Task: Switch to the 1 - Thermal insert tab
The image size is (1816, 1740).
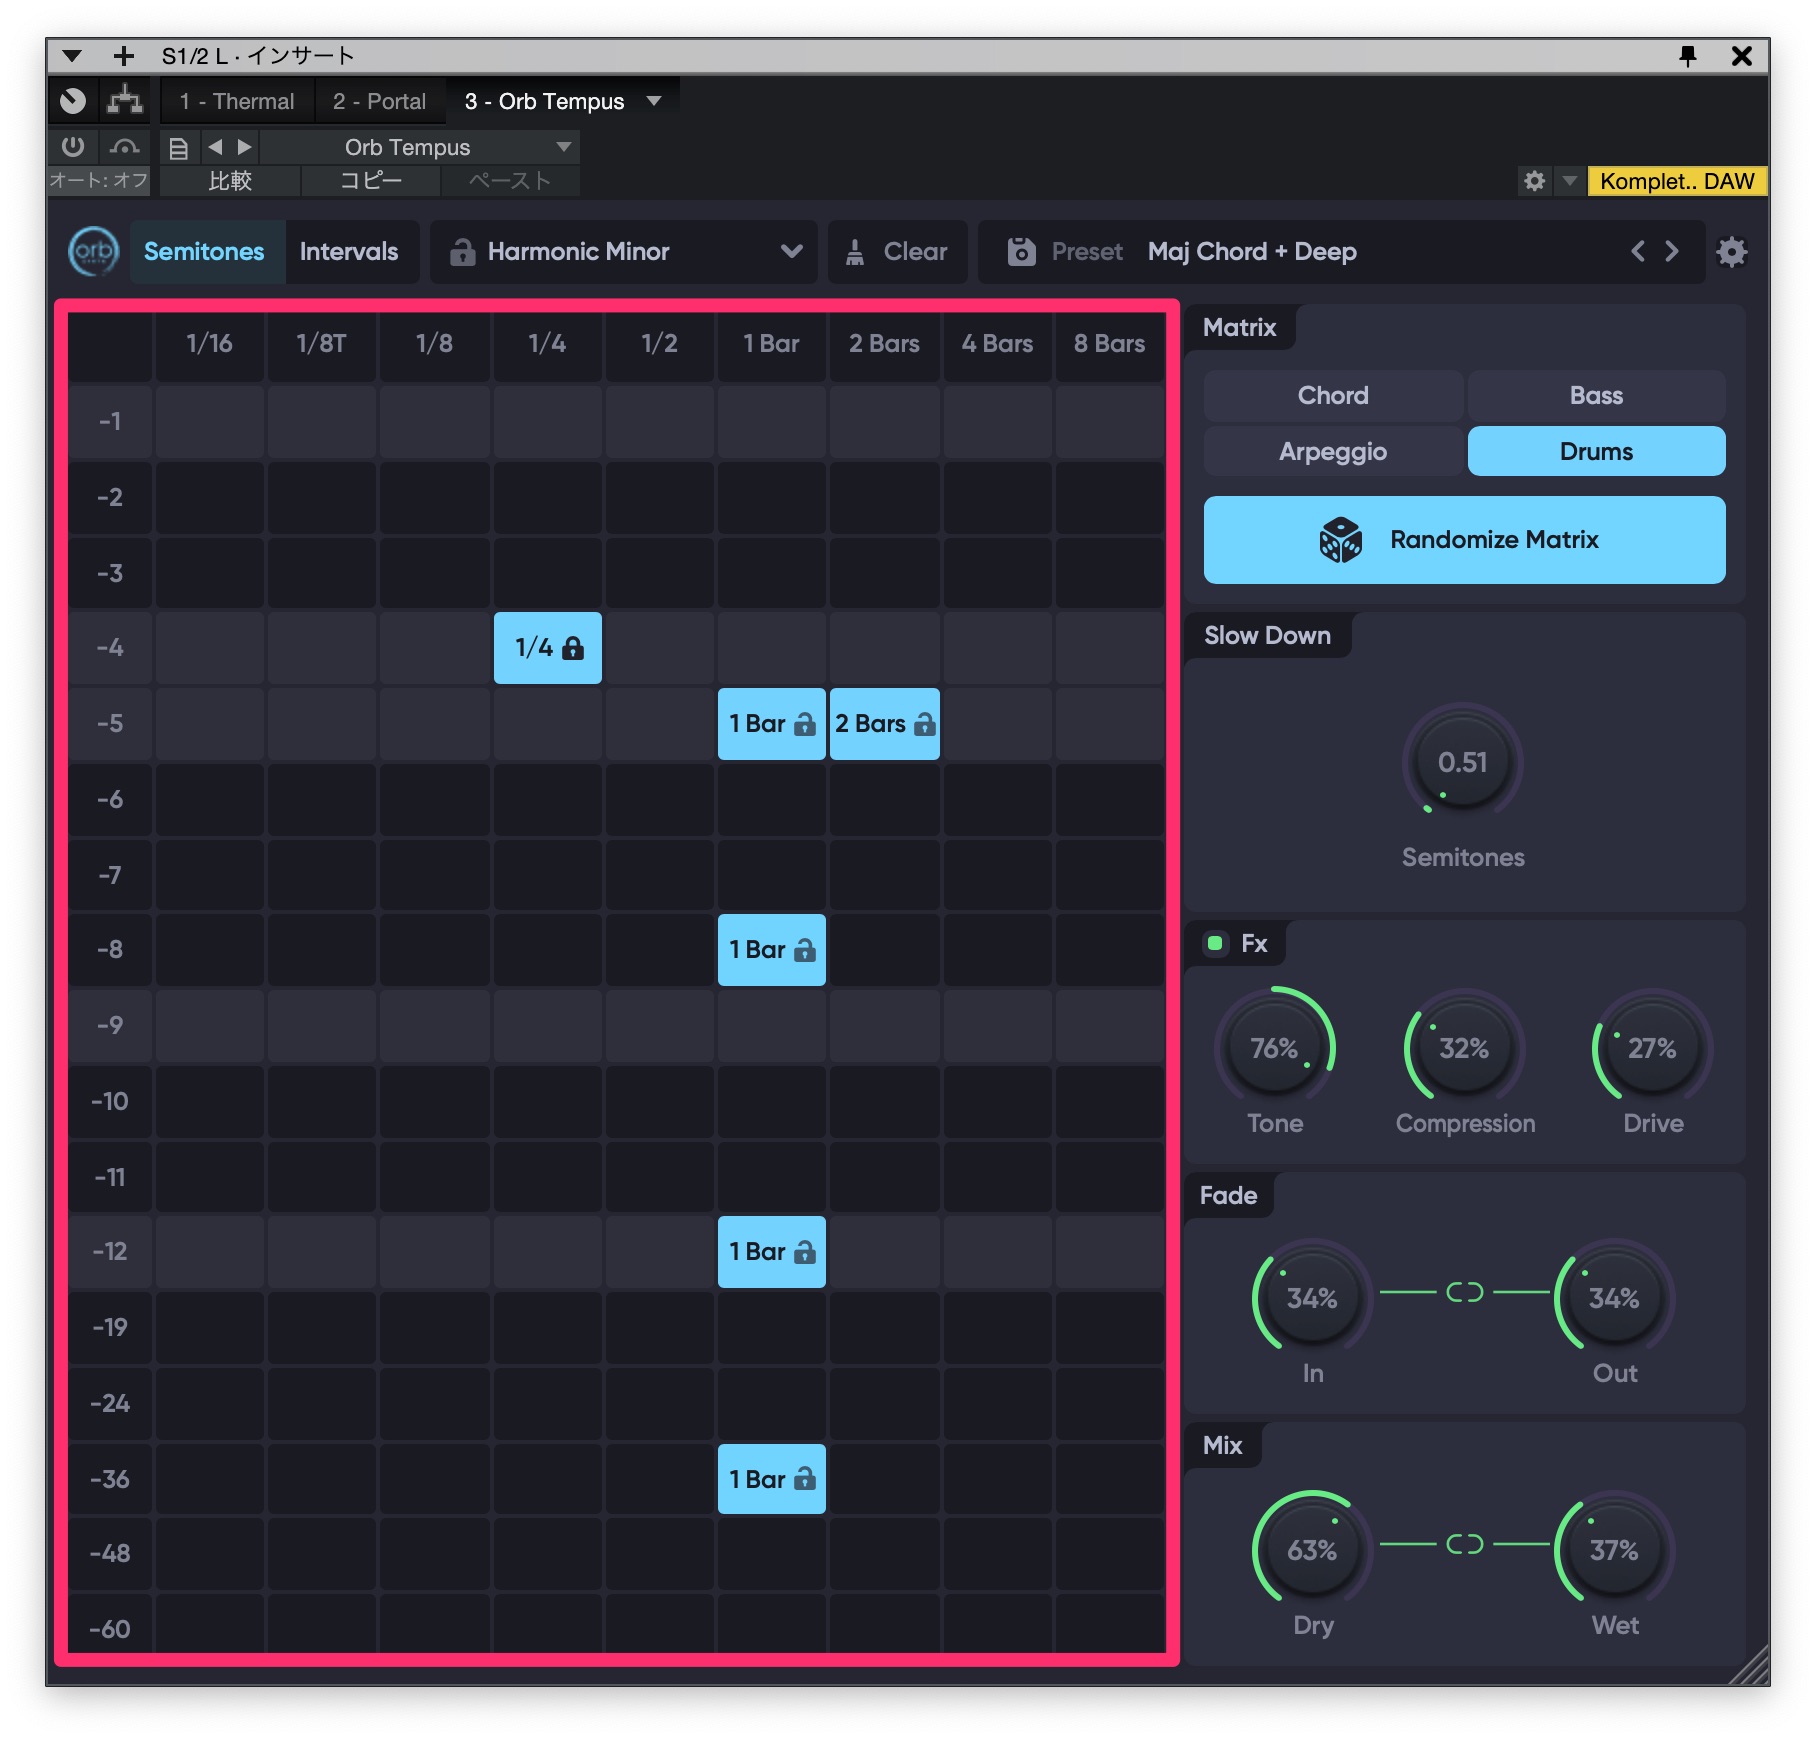Action: [x=237, y=101]
